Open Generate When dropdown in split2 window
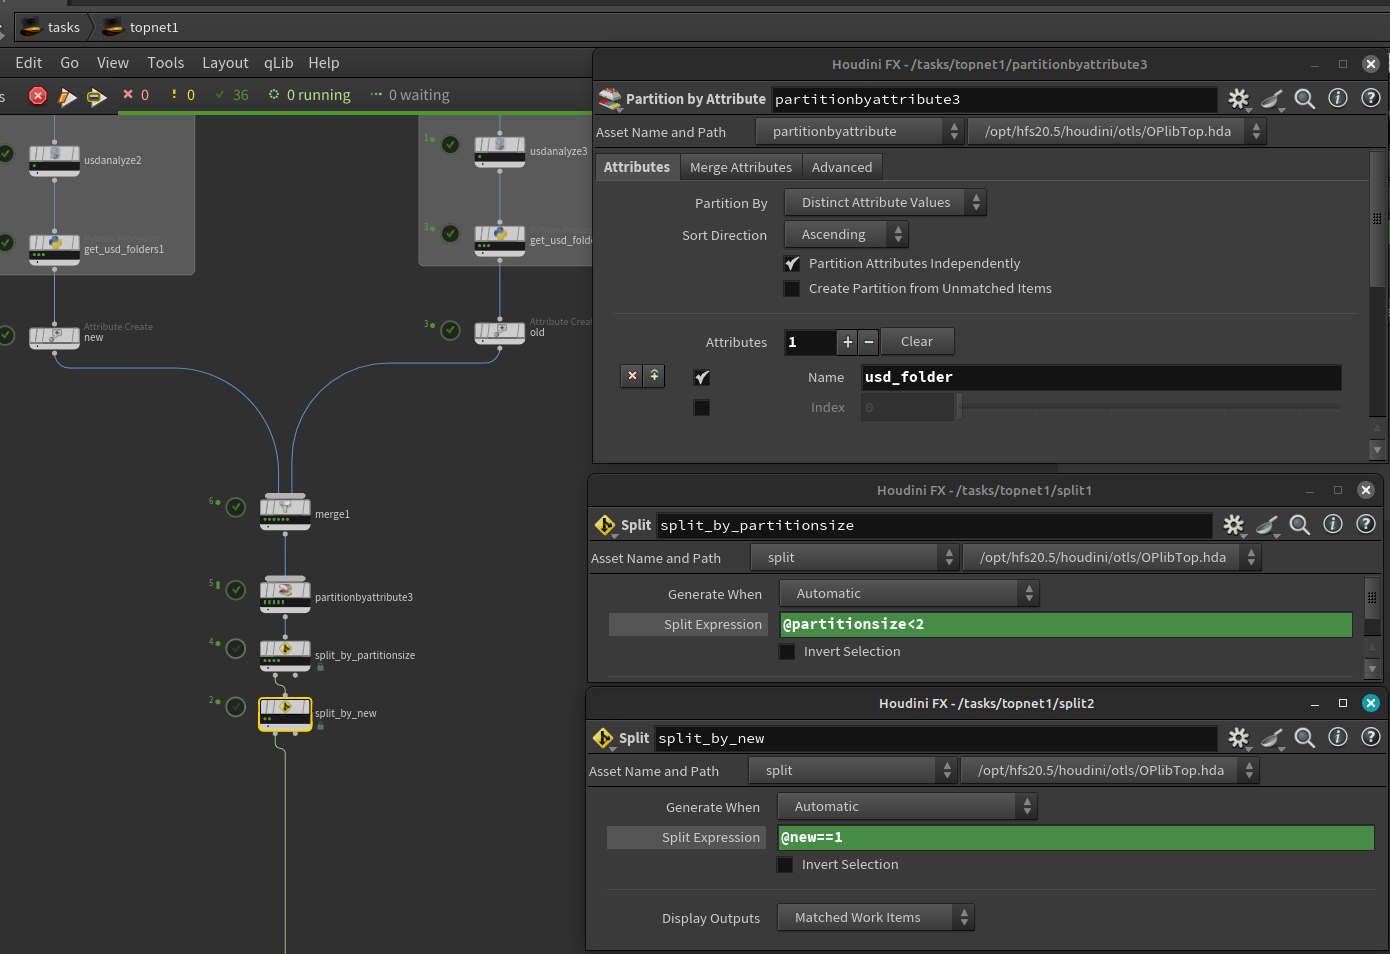Screen dimensions: 1390x954 point(907,807)
